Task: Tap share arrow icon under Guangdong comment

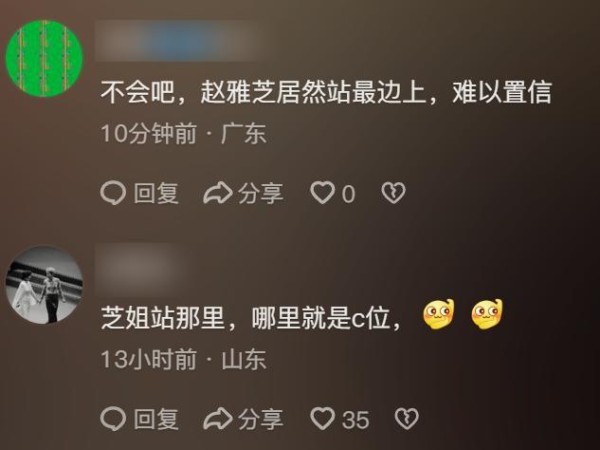Action: [217, 193]
